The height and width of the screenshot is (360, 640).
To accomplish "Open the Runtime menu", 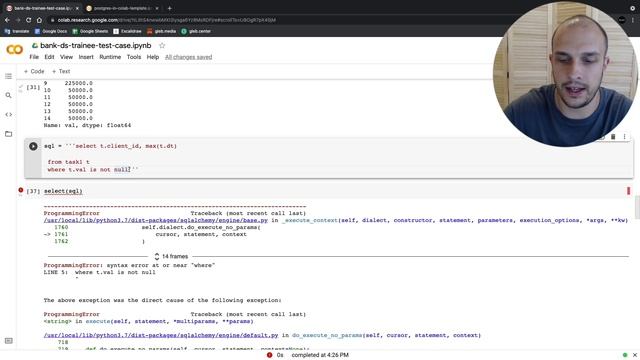I will [110, 57].
